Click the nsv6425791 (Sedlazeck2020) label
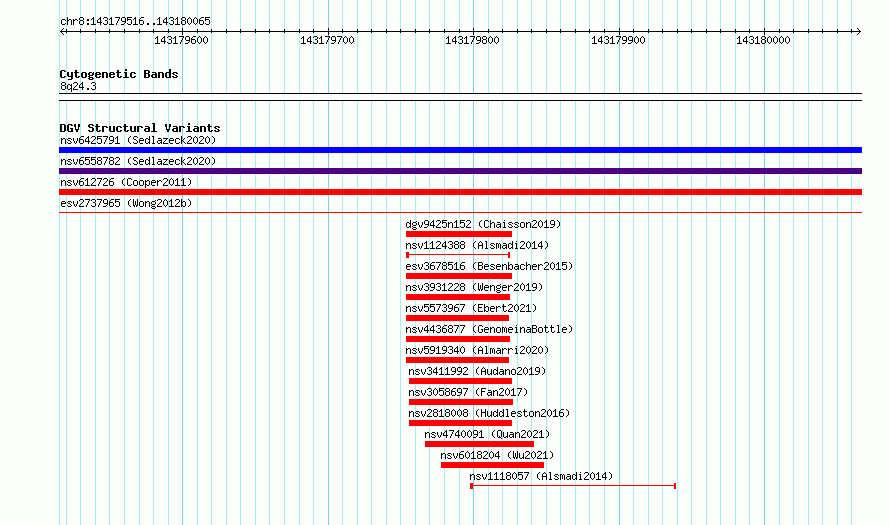 click(x=138, y=140)
